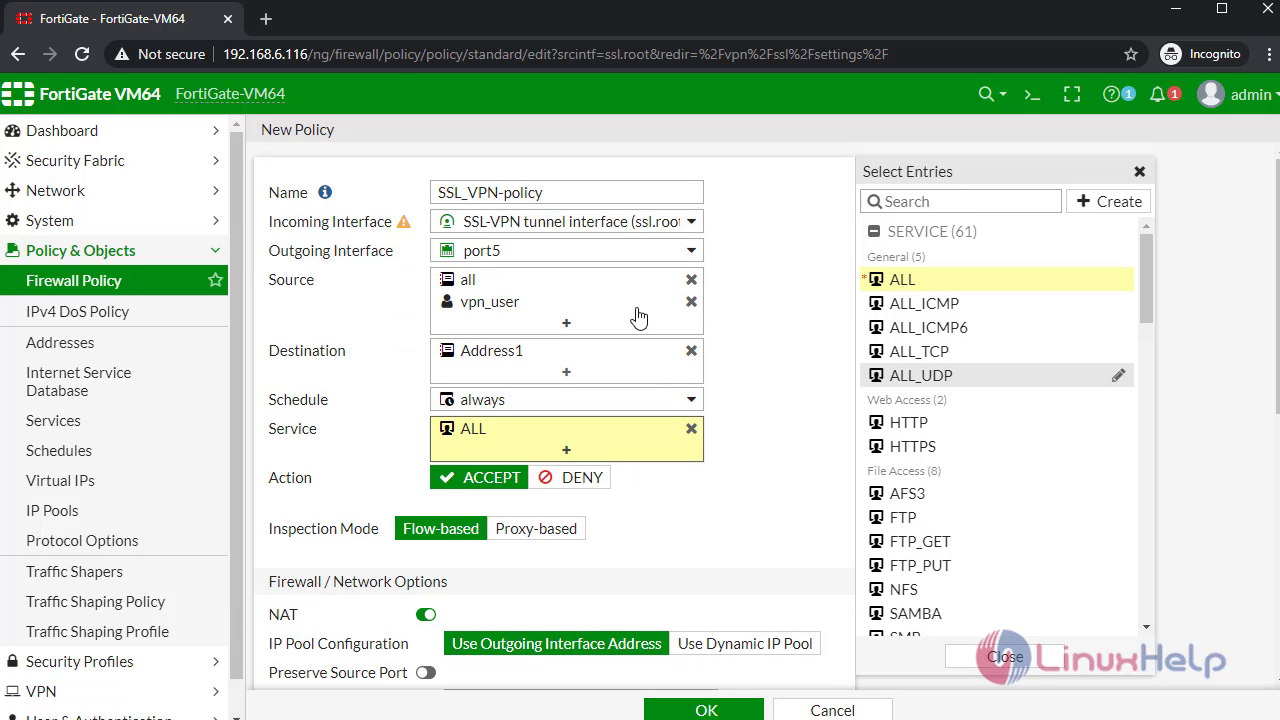The height and width of the screenshot is (720, 1280).
Task: Close the Select Entries panel with X
Action: click(1139, 172)
